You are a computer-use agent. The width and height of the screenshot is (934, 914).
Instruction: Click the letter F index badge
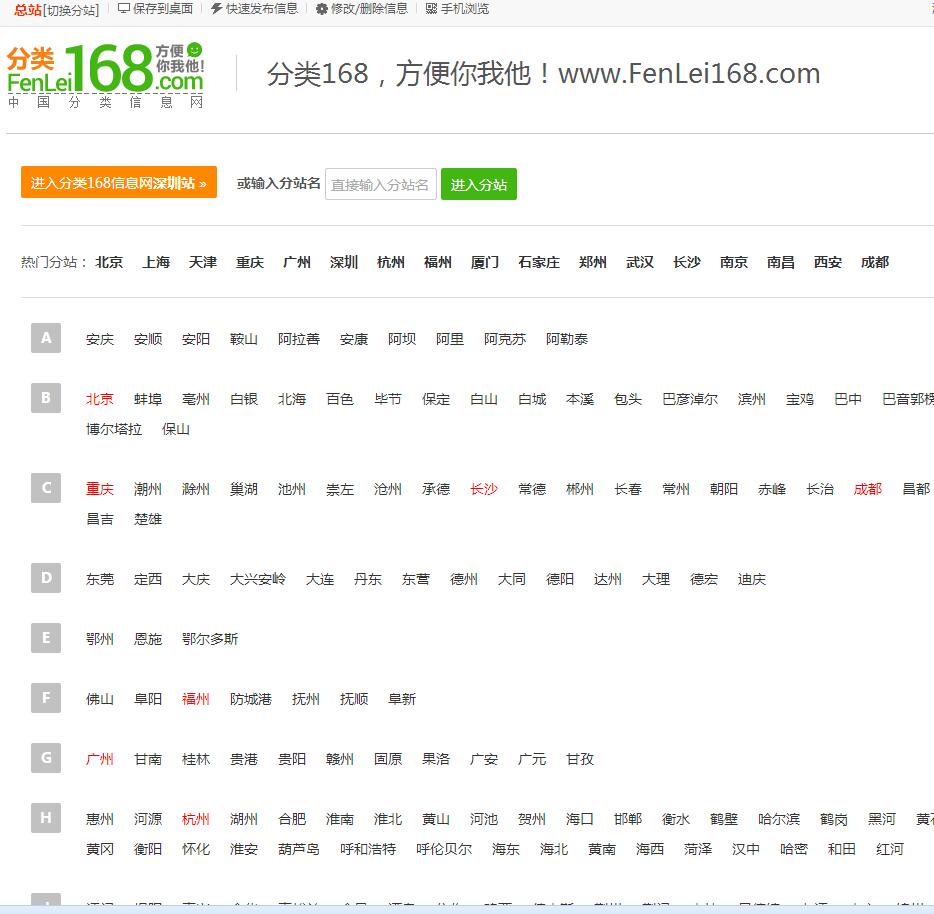click(46, 698)
